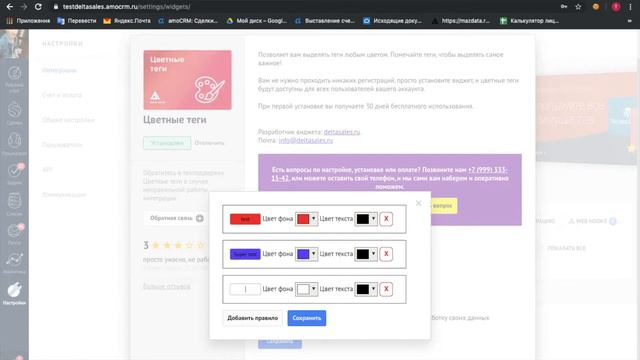Open the Больше отзывов link
Image resolution: width=640 pixels, height=360 pixels.
pos(167,286)
